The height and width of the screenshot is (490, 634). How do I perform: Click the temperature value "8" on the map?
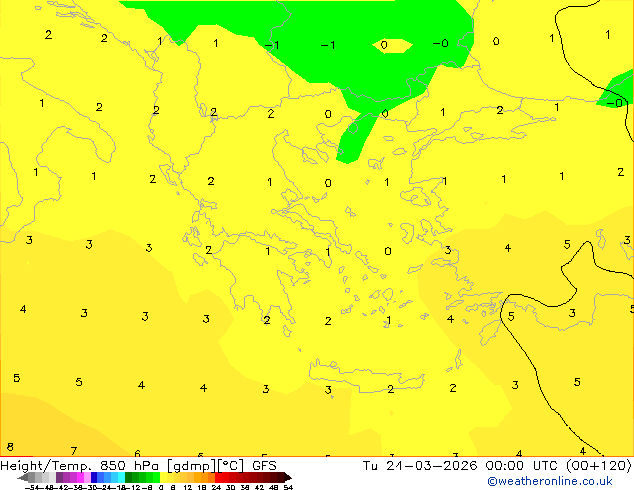(10, 447)
